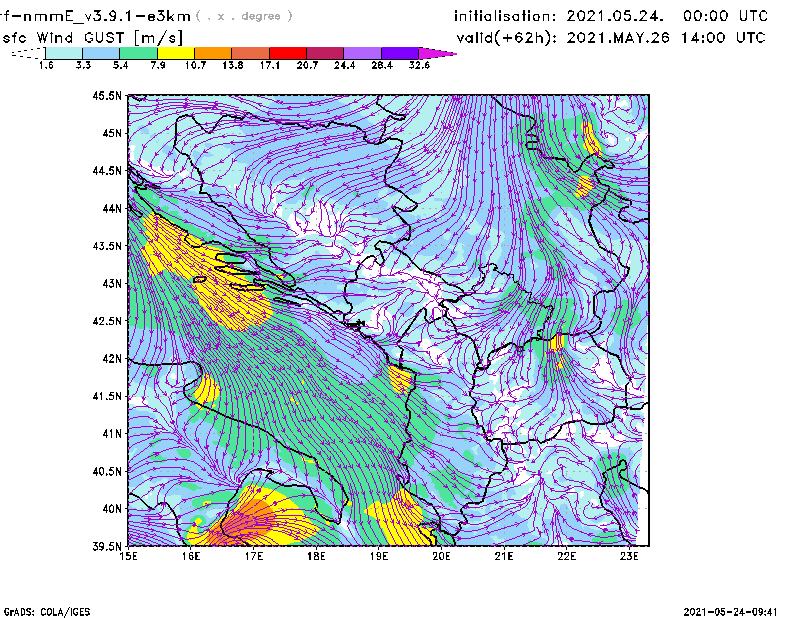Click the latitude label 45.5N
Screen dimensions: 800x618
click(x=107, y=95)
